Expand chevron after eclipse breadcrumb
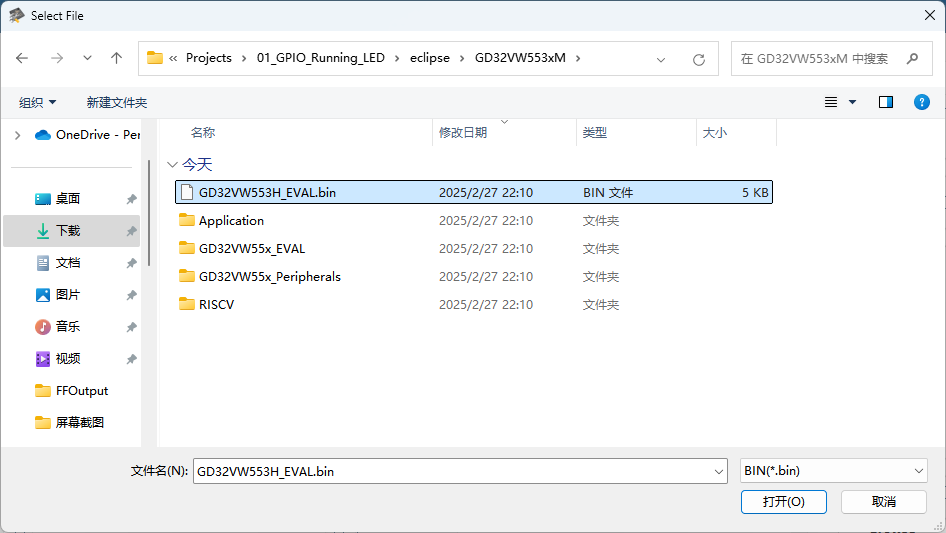The width and height of the screenshot is (946, 533). click(x=462, y=59)
